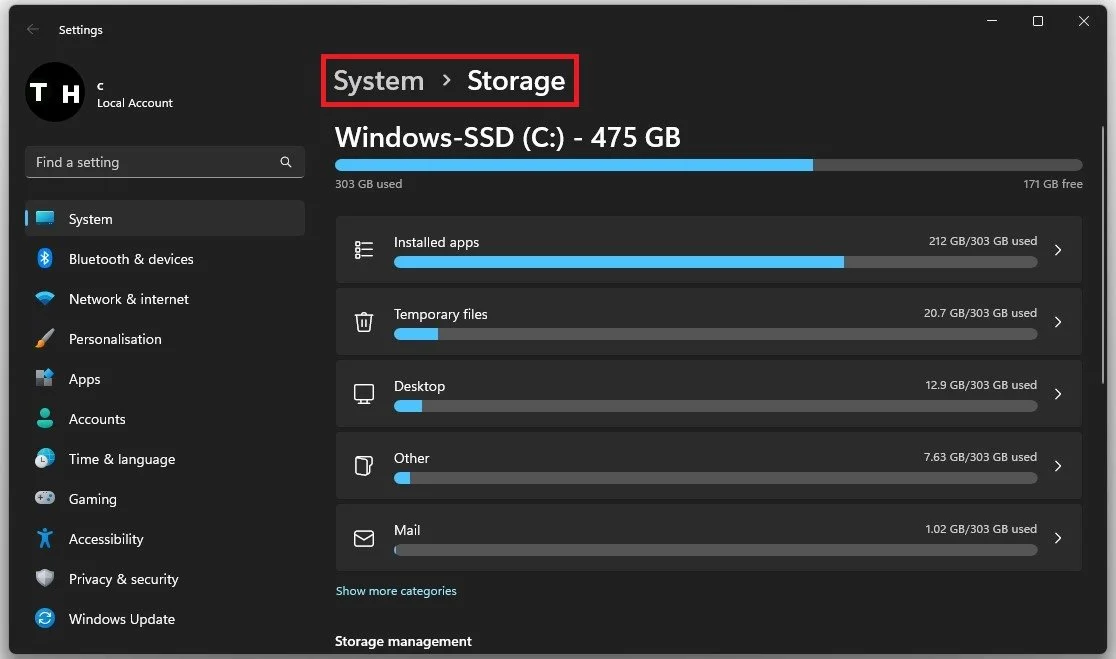This screenshot has width=1116, height=659.
Task: Click the '171 GB free' text
Action: pyautogui.click(x=1053, y=184)
